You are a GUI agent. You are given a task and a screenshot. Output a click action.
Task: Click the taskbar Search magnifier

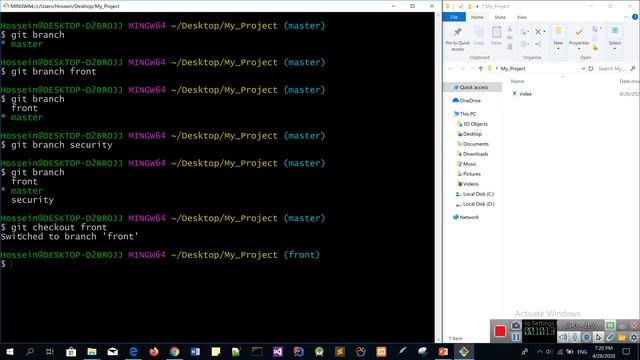(30, 351)
